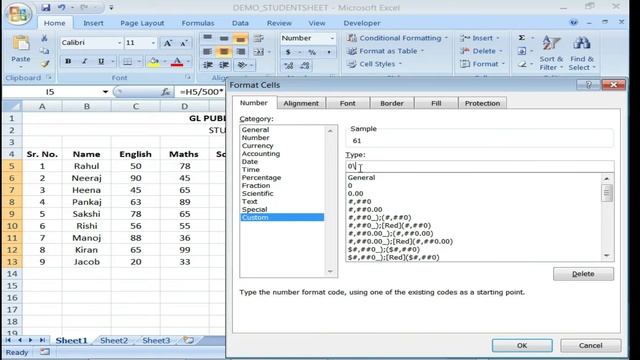
Task: Open the Name Box dropdown arrow
Action: click(105, 92)
